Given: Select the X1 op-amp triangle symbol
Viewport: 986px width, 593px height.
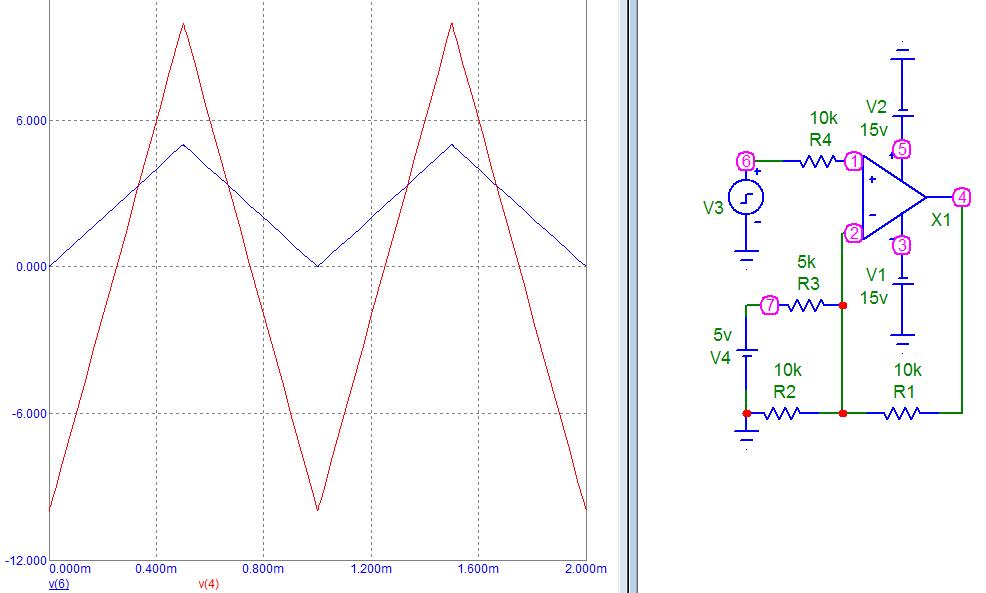Looking at the screenshot, I should tap(891, 197).
